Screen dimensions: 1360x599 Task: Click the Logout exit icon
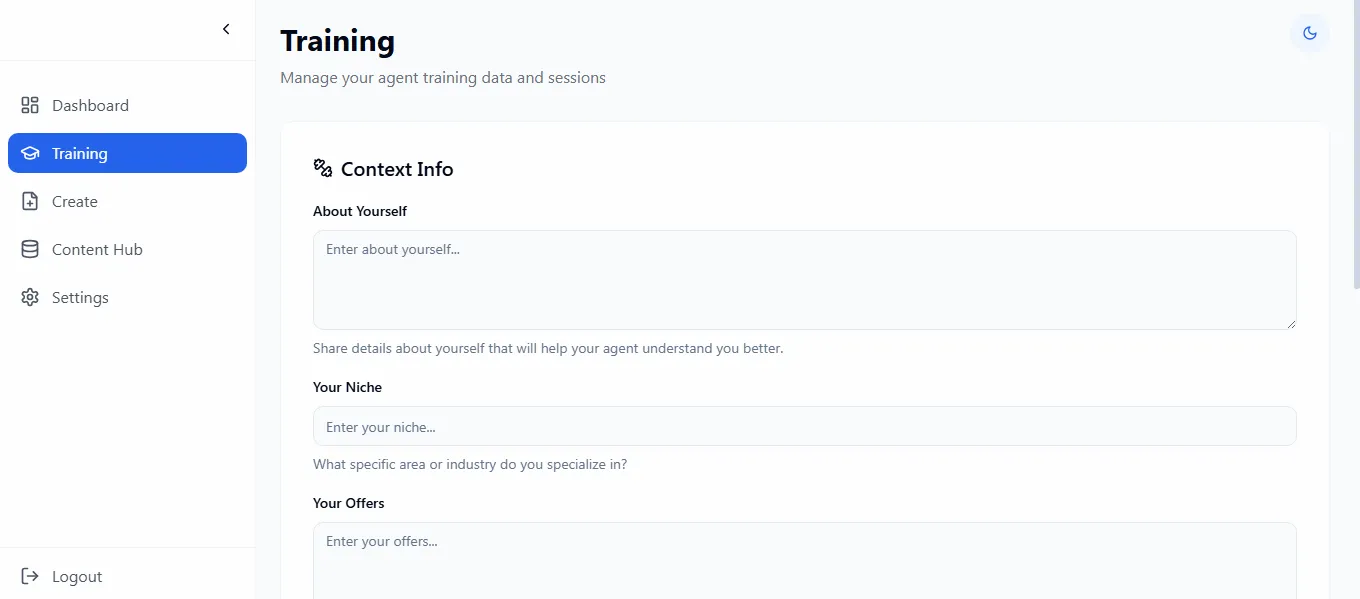point(30,576)
